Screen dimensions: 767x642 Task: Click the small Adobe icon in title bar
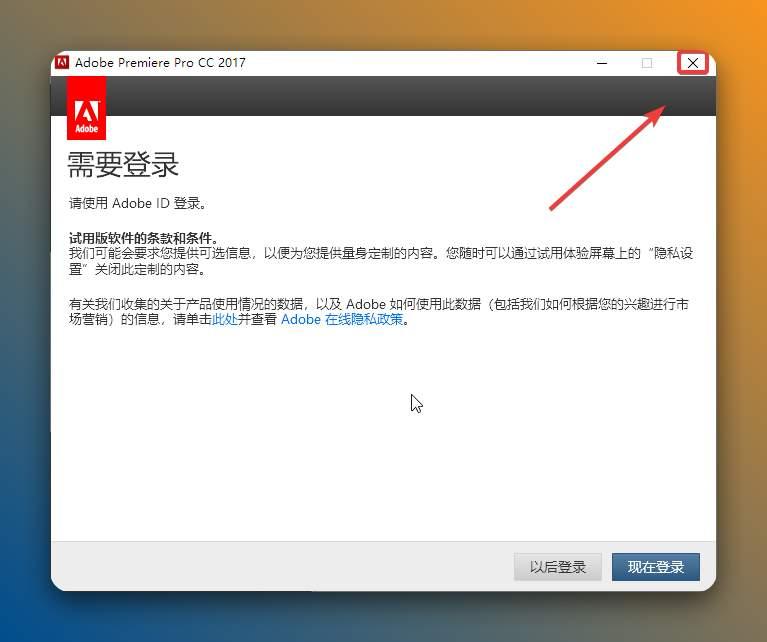62,63
